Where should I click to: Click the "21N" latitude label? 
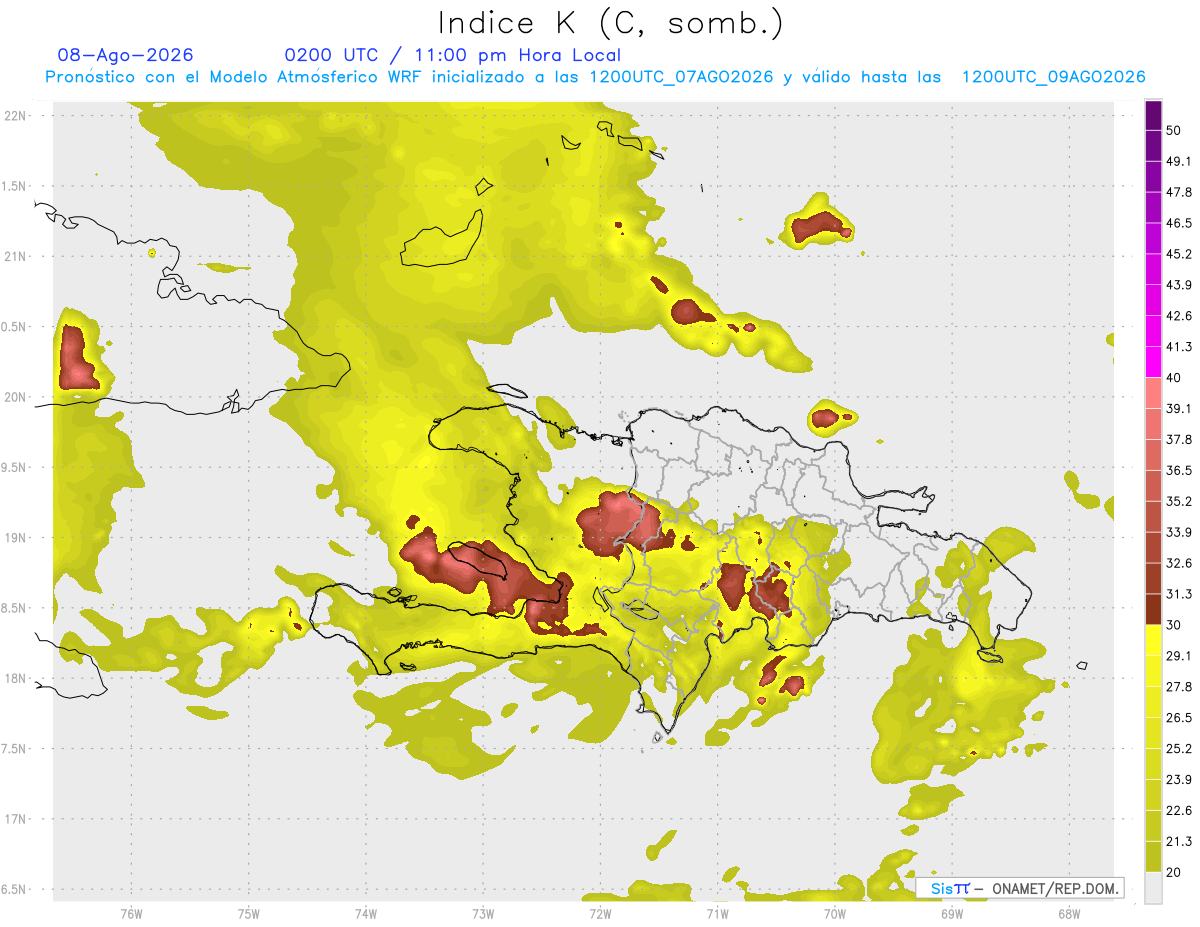pyautogui.click(x=16, y=257)
